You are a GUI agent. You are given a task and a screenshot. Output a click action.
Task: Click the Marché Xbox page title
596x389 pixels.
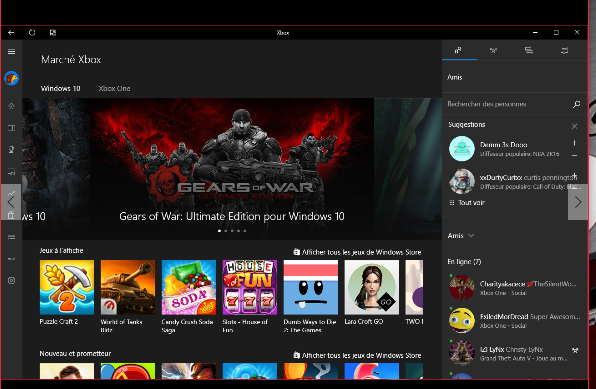click(x=71, y=60)
